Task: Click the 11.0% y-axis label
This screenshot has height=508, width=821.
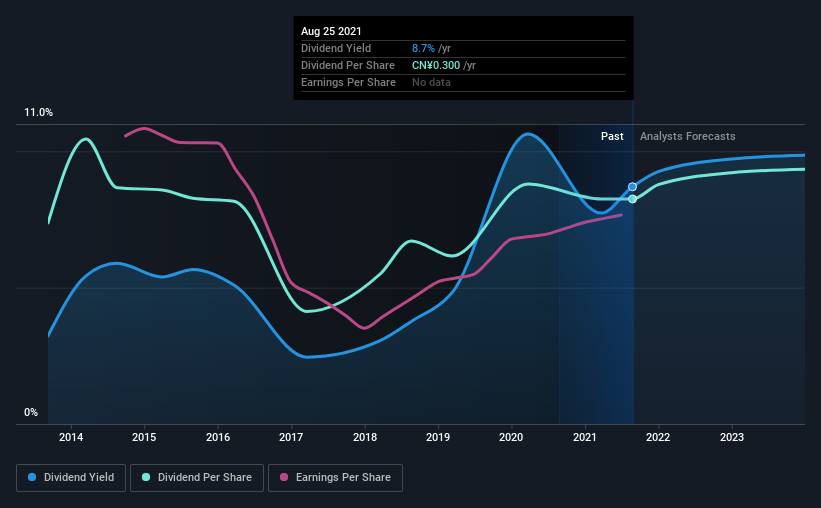Action: (x=38, y=113)
